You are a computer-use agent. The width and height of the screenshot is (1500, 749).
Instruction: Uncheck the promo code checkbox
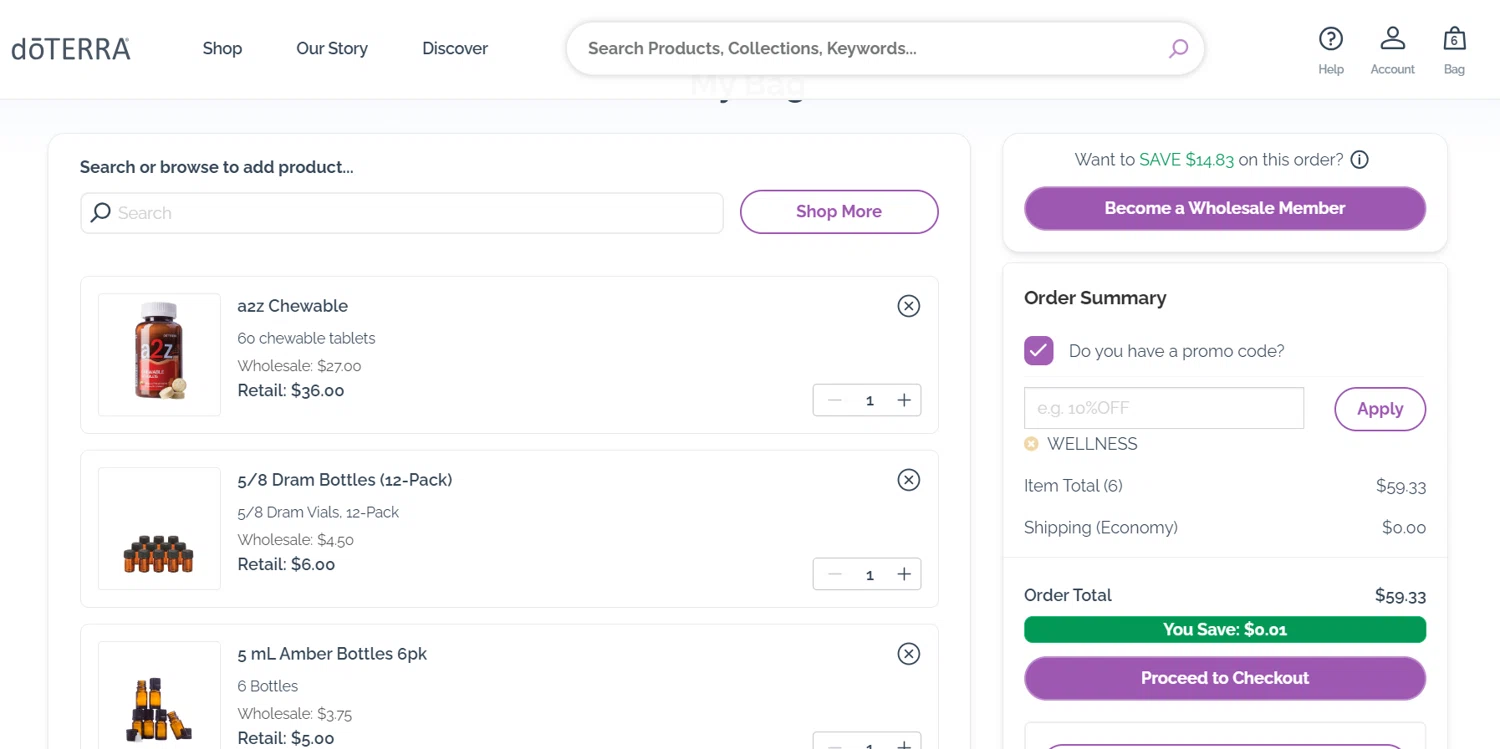click(1039, 351)
